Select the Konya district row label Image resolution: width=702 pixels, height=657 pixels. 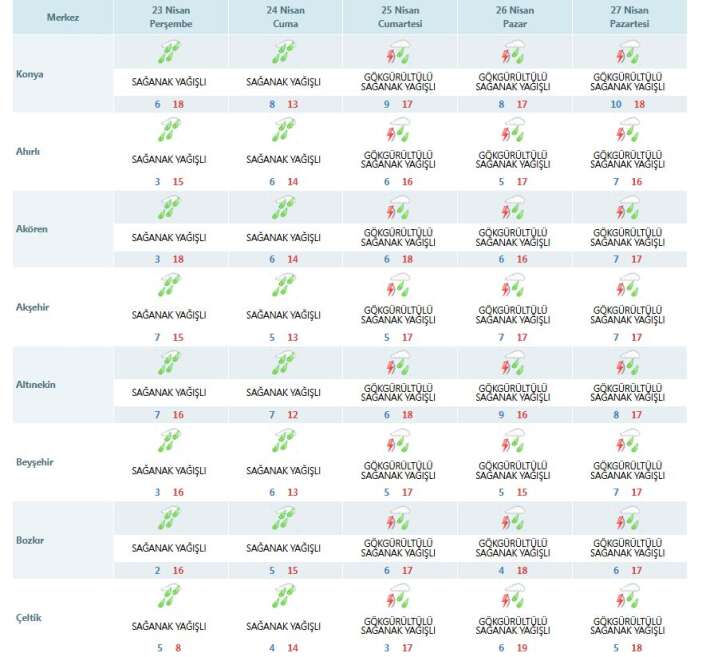click(31, 73)
